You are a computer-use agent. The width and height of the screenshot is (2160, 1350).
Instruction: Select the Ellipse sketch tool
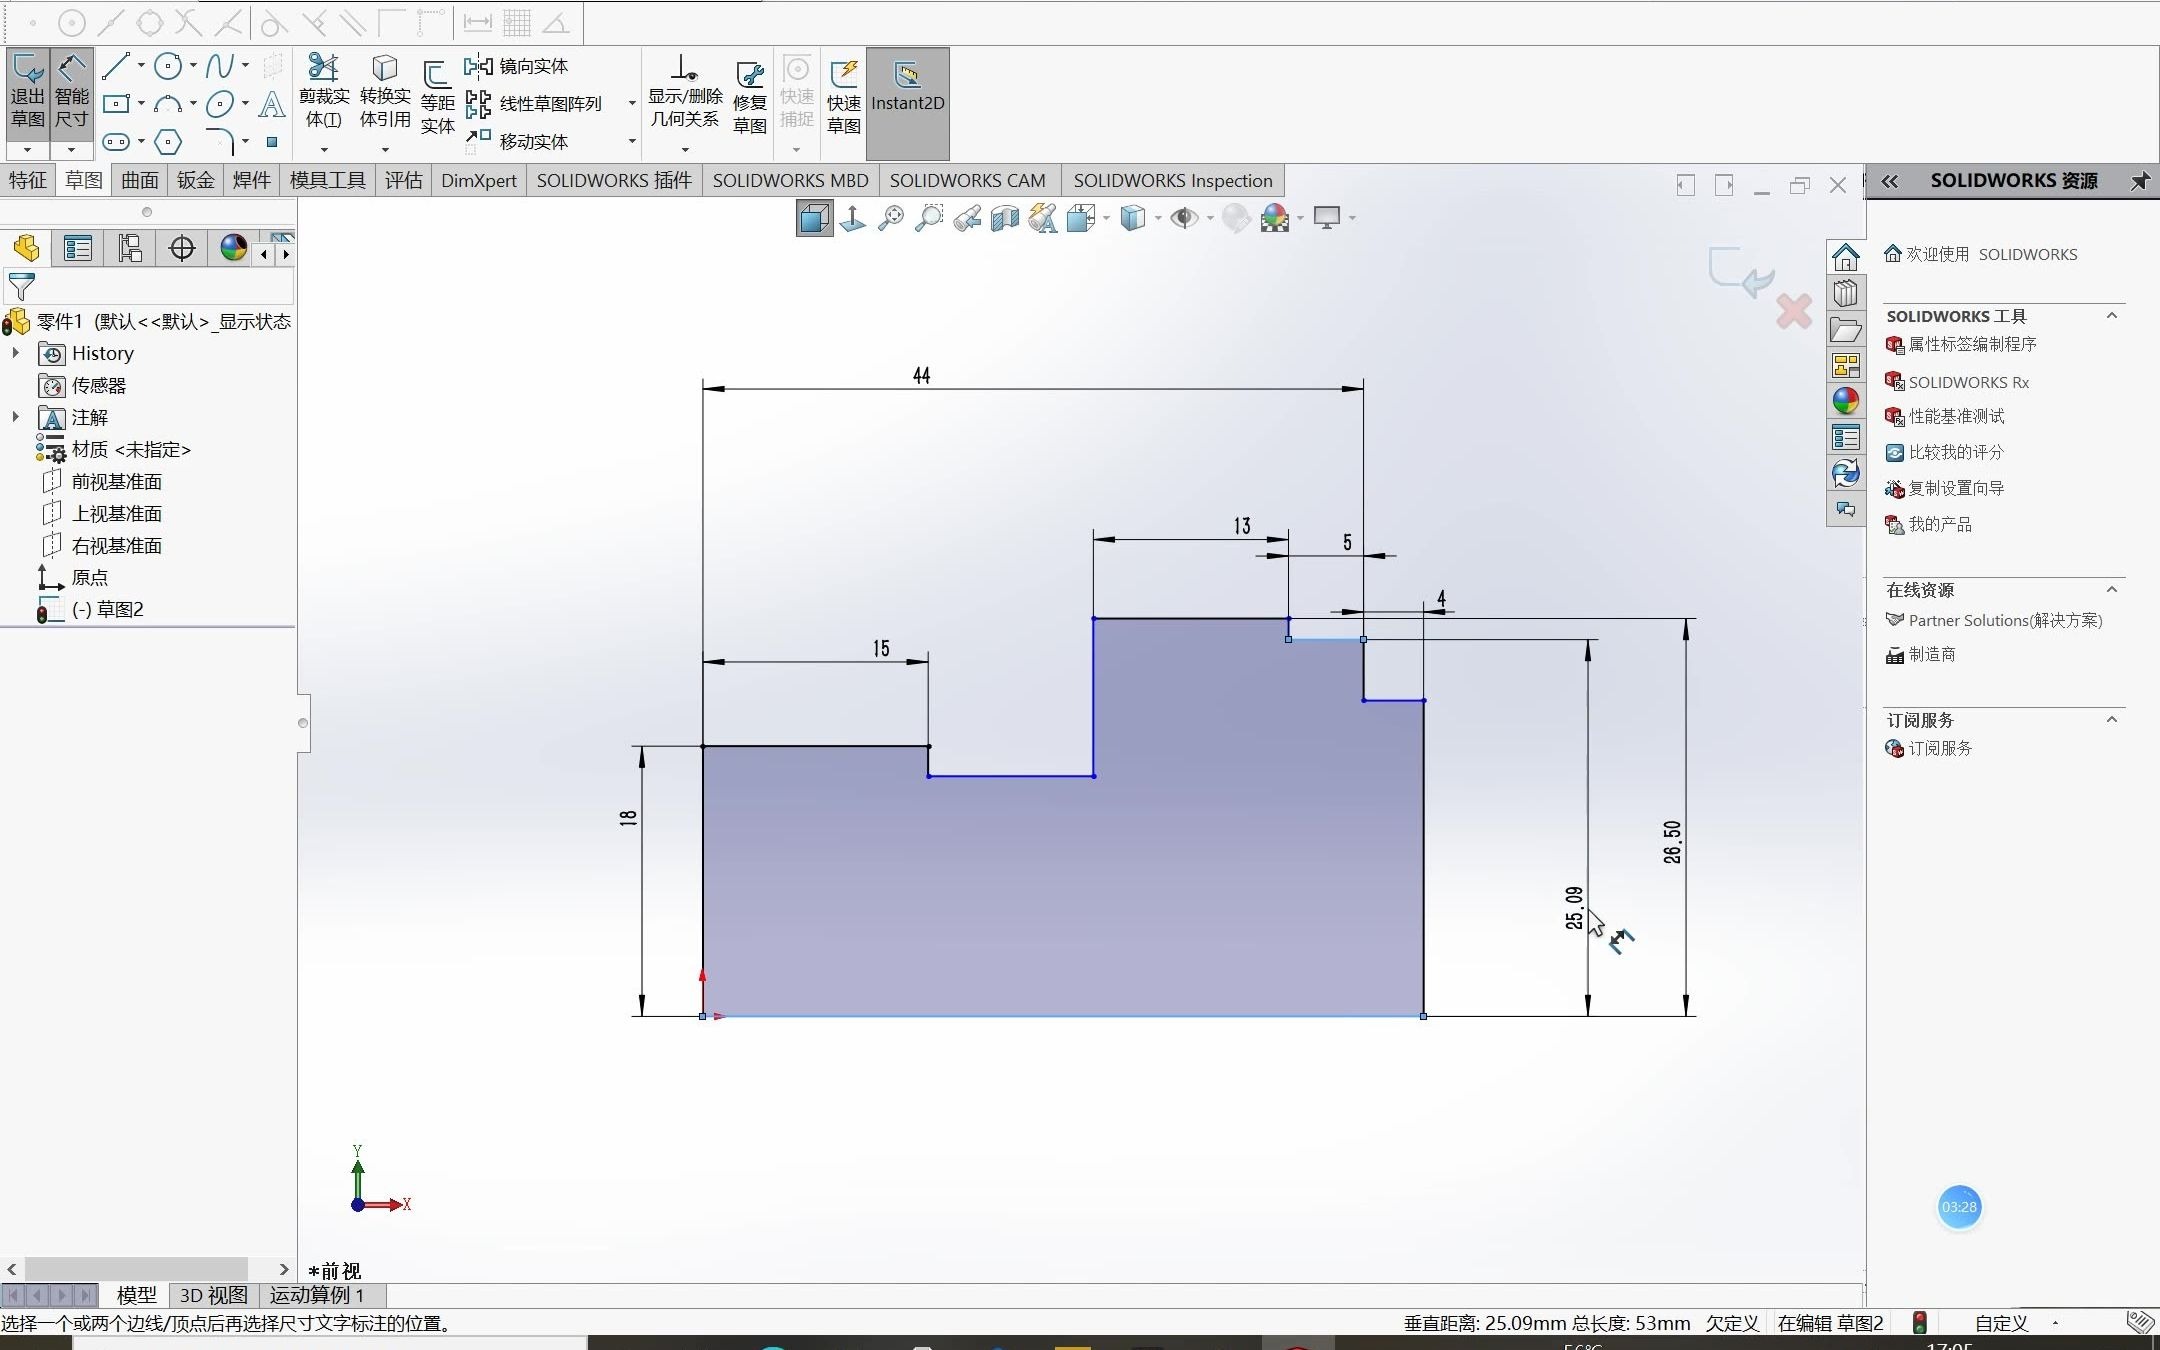[x=220, y=104]
